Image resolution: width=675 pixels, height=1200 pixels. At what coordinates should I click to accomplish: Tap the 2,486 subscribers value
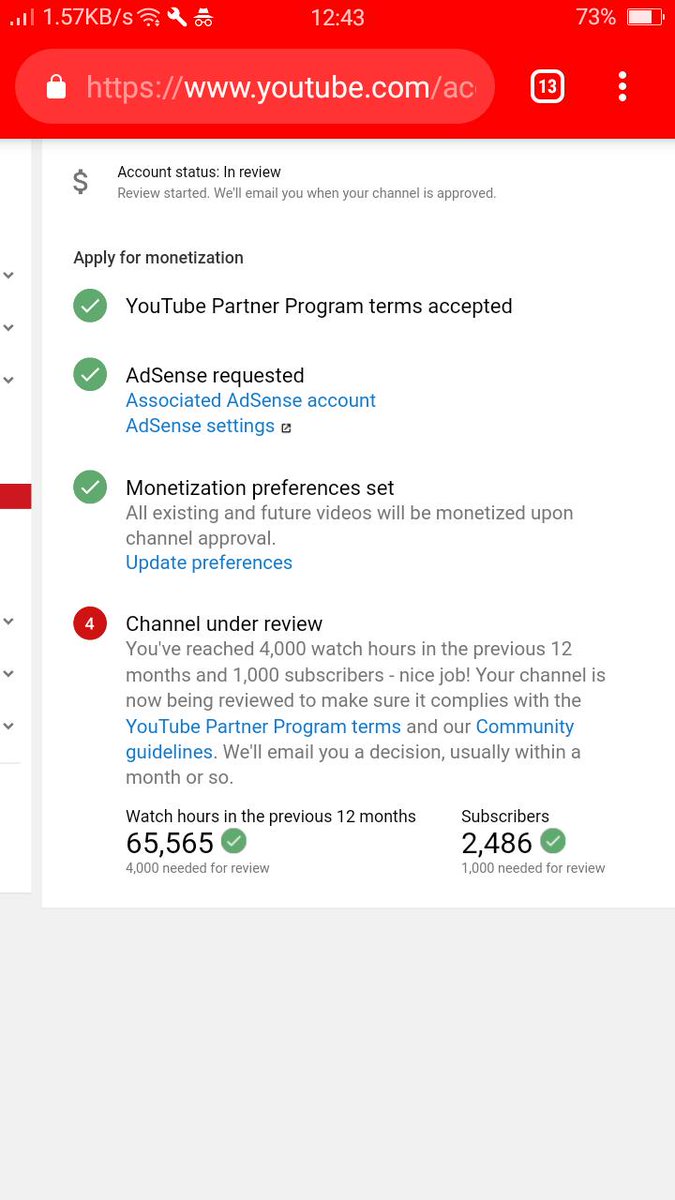[x=497, y=843]
